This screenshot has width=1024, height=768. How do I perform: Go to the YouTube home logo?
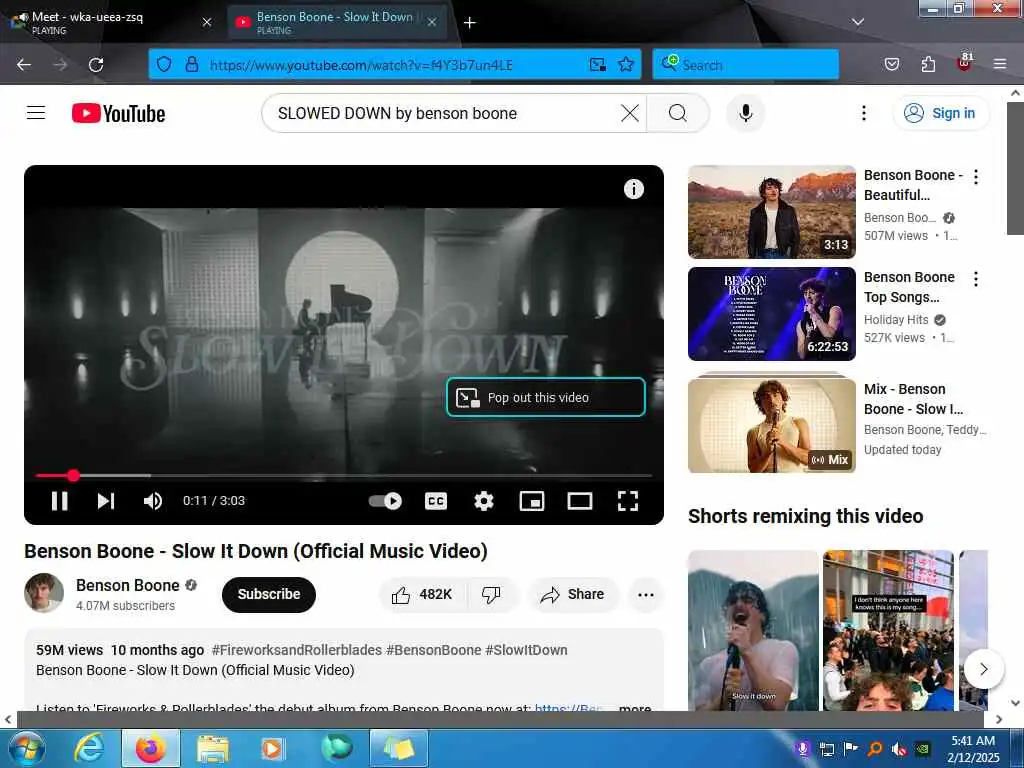click(x=118, y=114)
